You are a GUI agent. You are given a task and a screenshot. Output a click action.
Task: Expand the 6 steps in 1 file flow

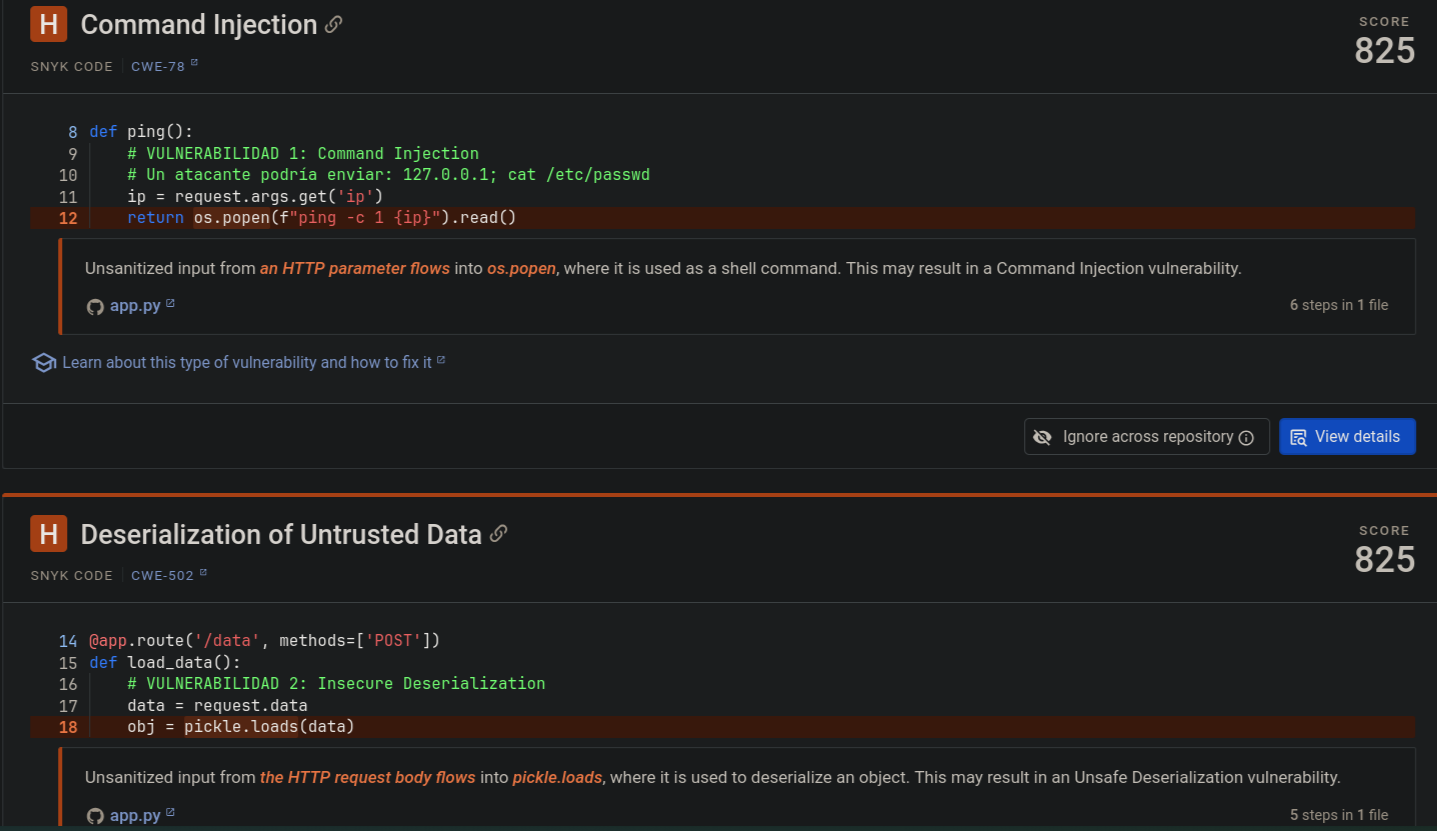(x=1338, y=305)
